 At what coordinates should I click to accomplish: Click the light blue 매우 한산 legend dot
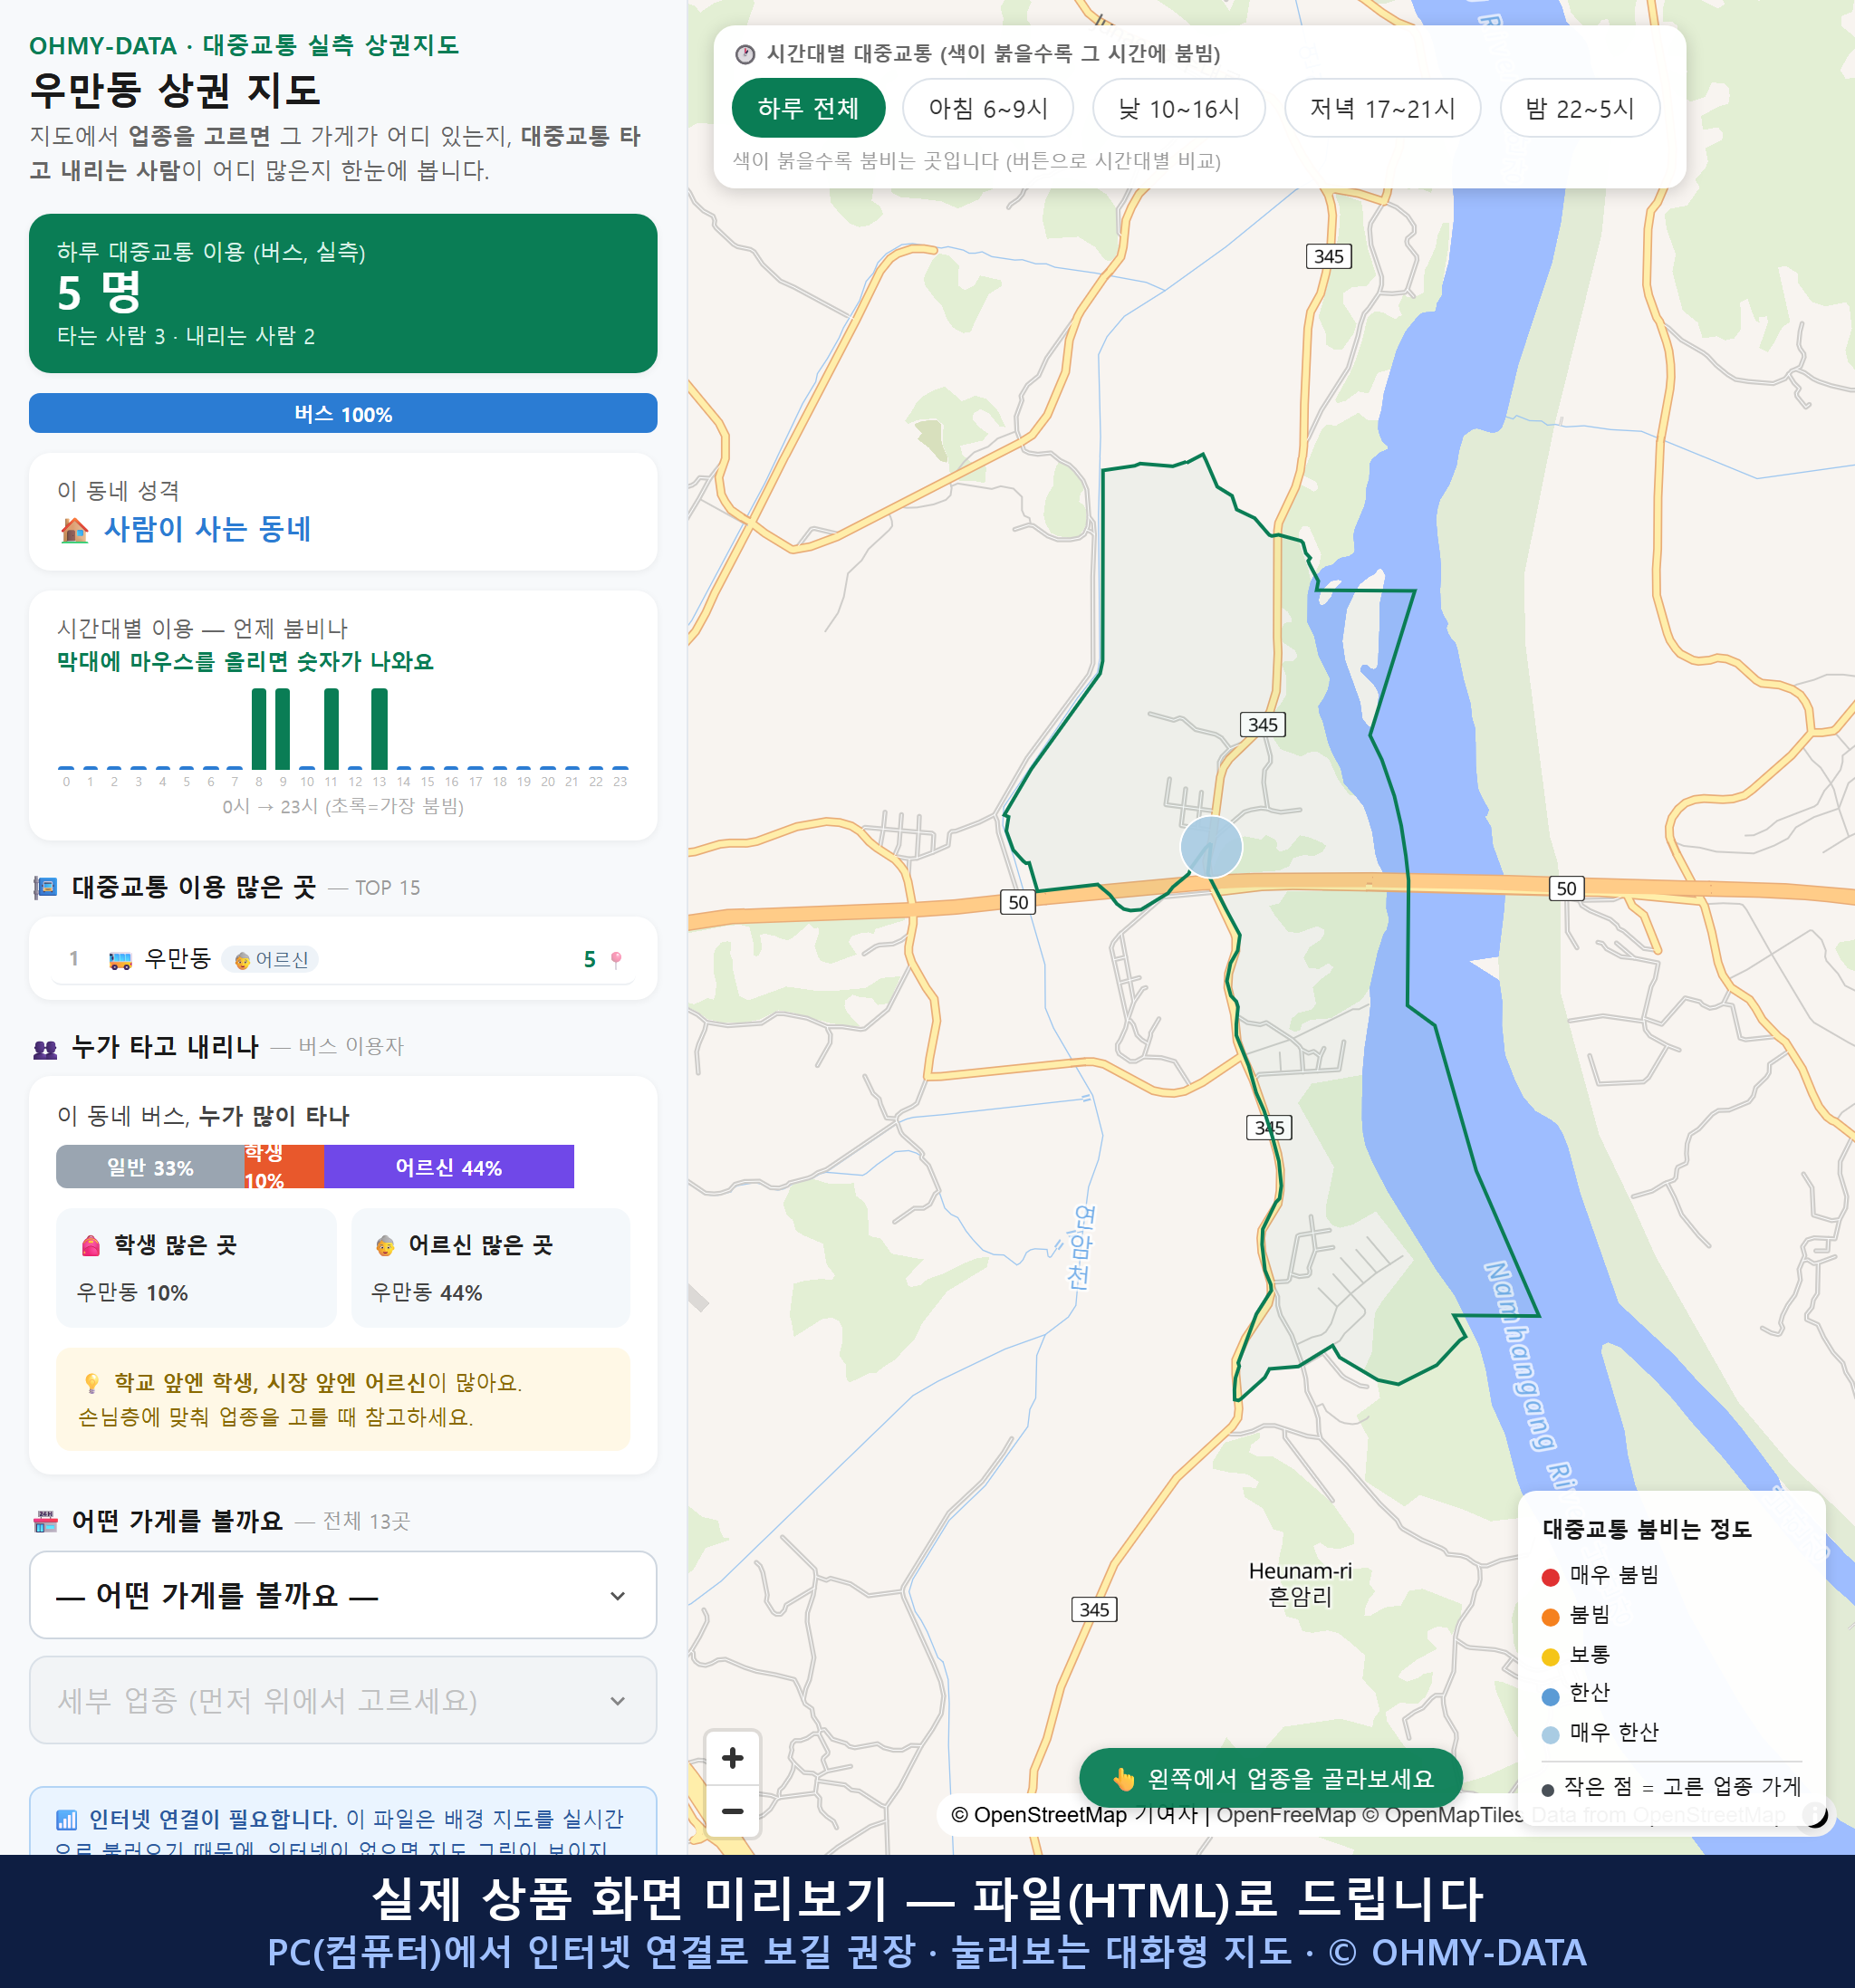click(x=1551, y=1735)
